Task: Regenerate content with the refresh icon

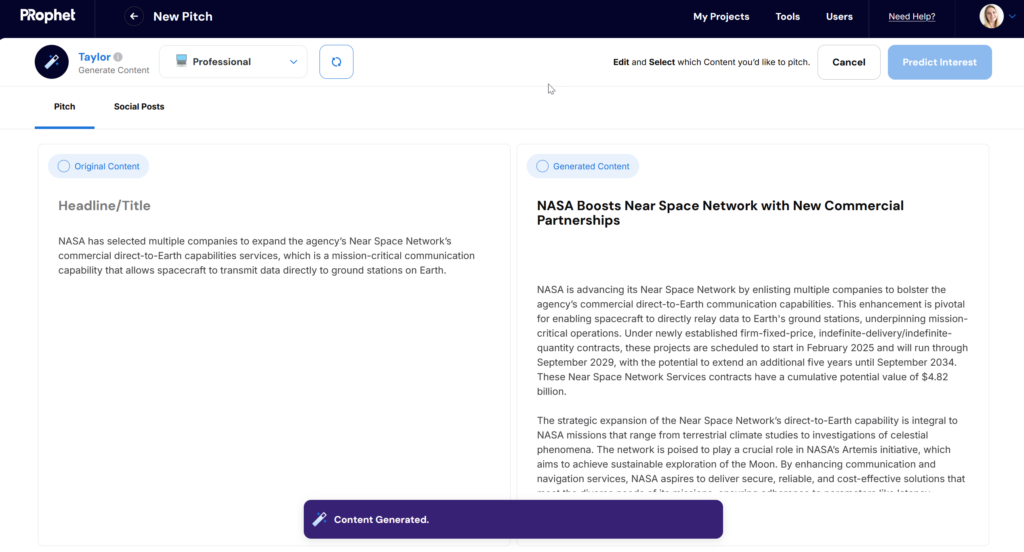Action: (336, 62)
